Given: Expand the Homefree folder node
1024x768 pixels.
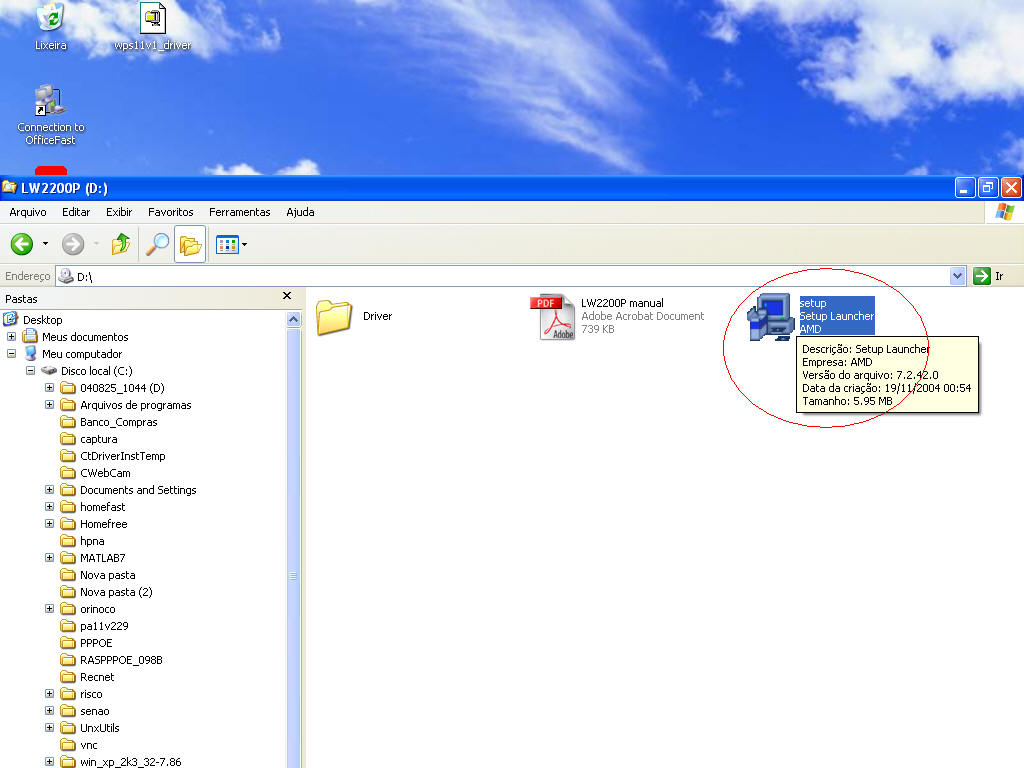Looking at the screenshot, I should point(49,524).
